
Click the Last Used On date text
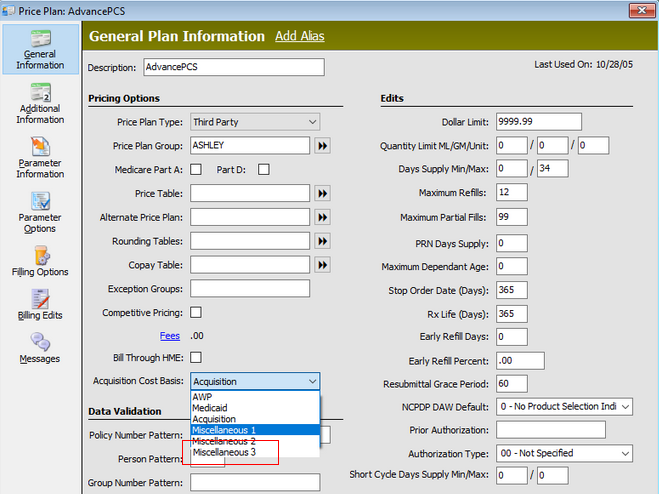583,64
